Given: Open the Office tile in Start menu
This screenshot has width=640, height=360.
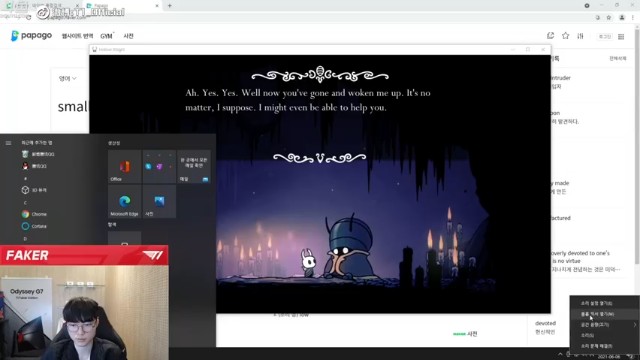Looking at the screenshot, I should (x=124, y=167).
